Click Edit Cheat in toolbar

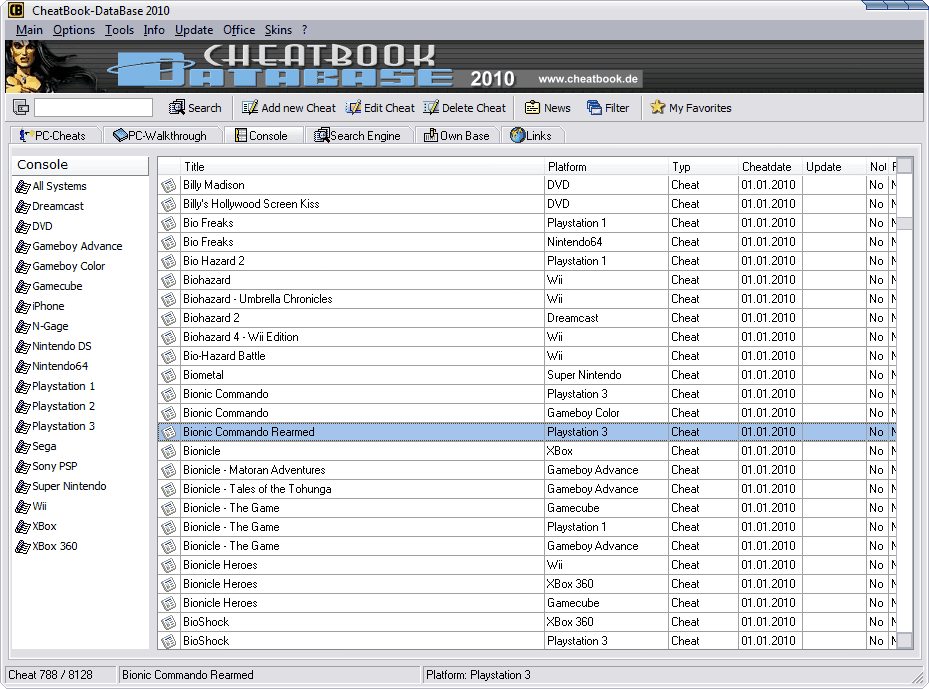pyautogui.click(x=380, y=108)
